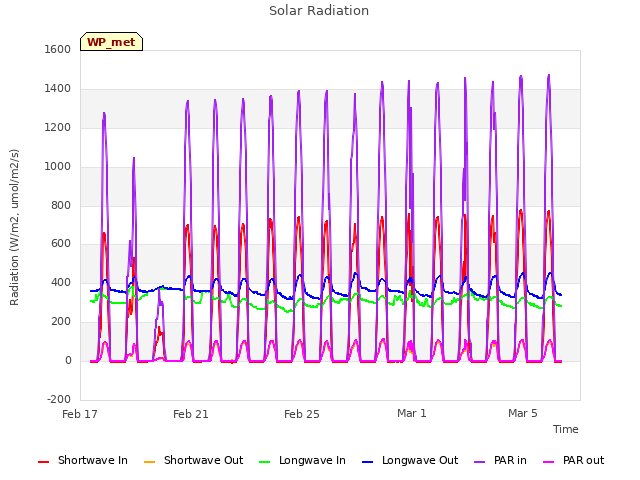The width and height of the screenshot is (640, 480).
Task: Click the Radiation y-axis title
Action: click(x=14, y=227)
